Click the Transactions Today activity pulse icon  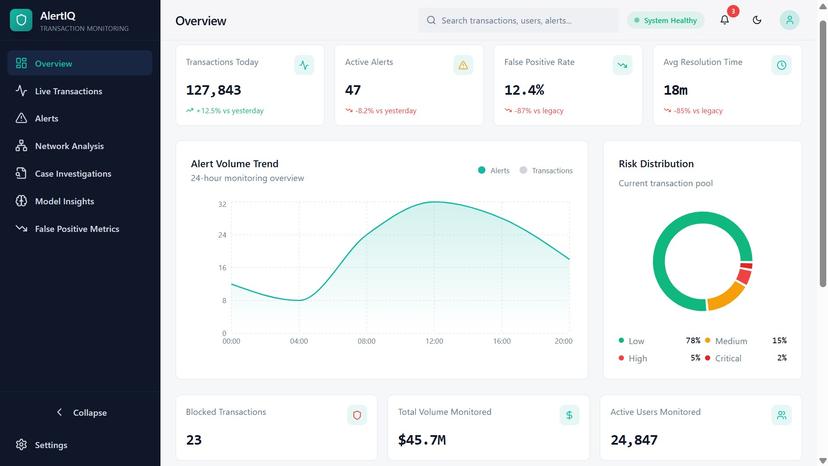tap(304, 65)
